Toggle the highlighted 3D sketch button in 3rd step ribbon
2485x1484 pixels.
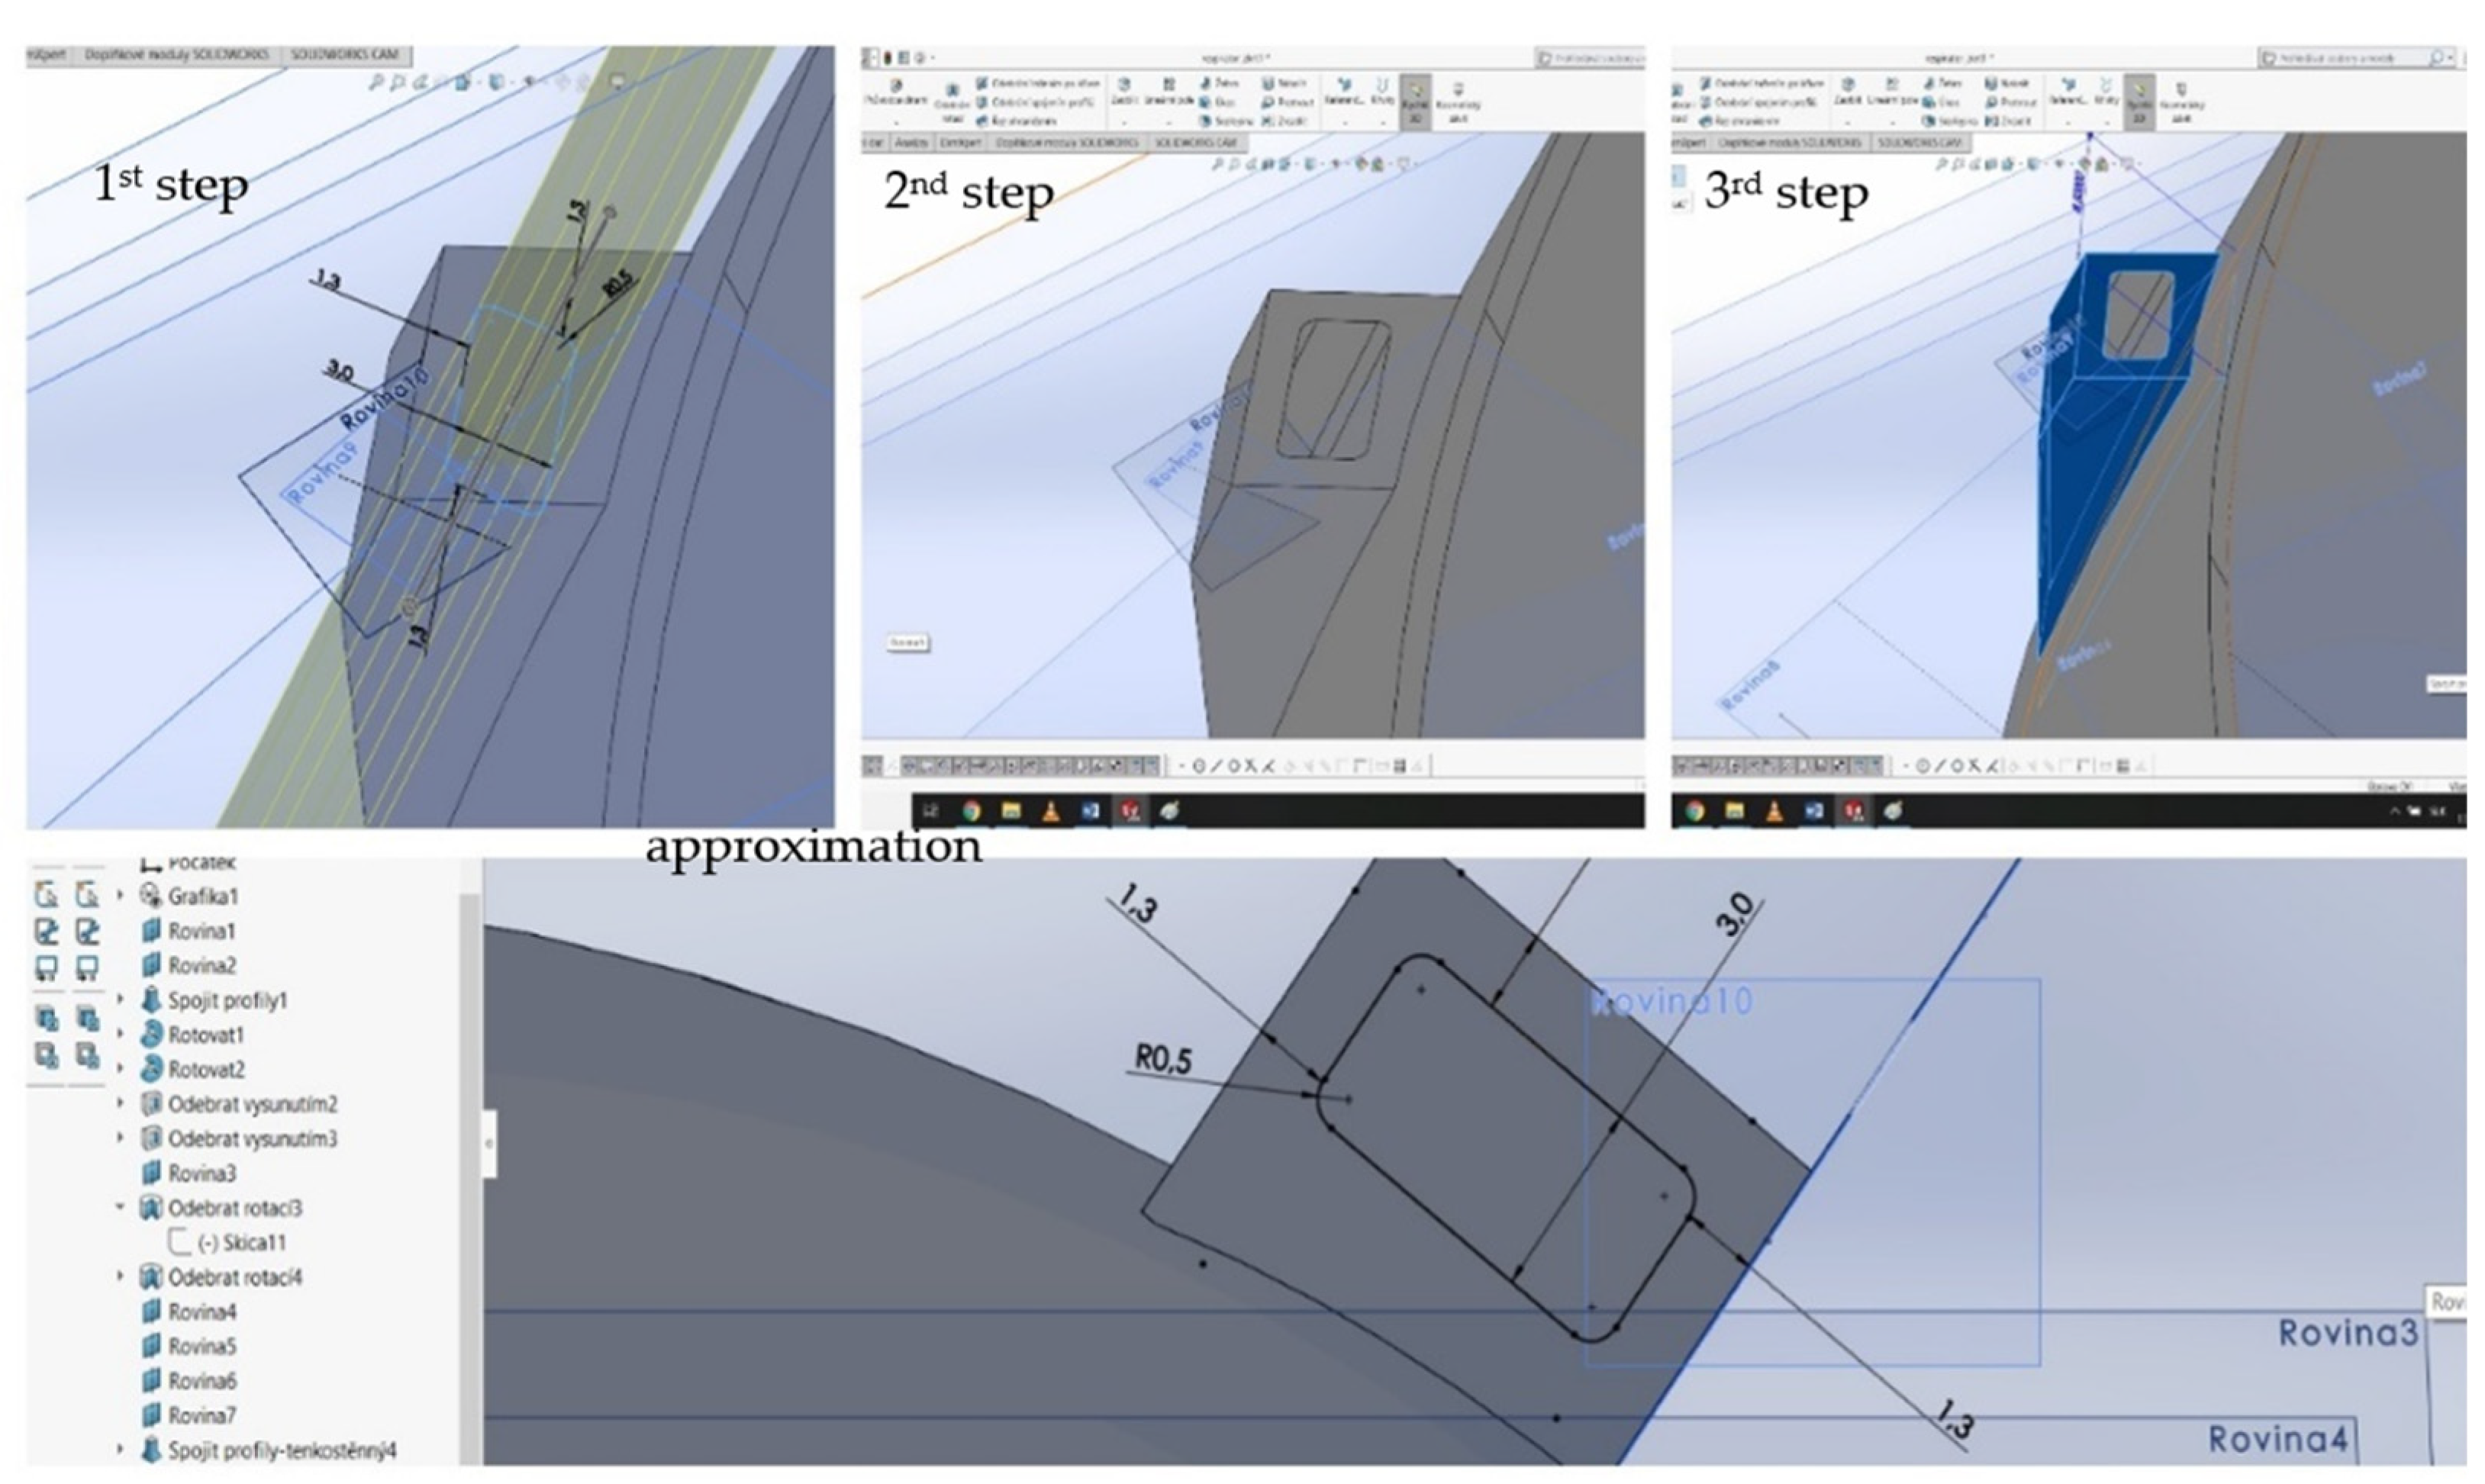2139,101
